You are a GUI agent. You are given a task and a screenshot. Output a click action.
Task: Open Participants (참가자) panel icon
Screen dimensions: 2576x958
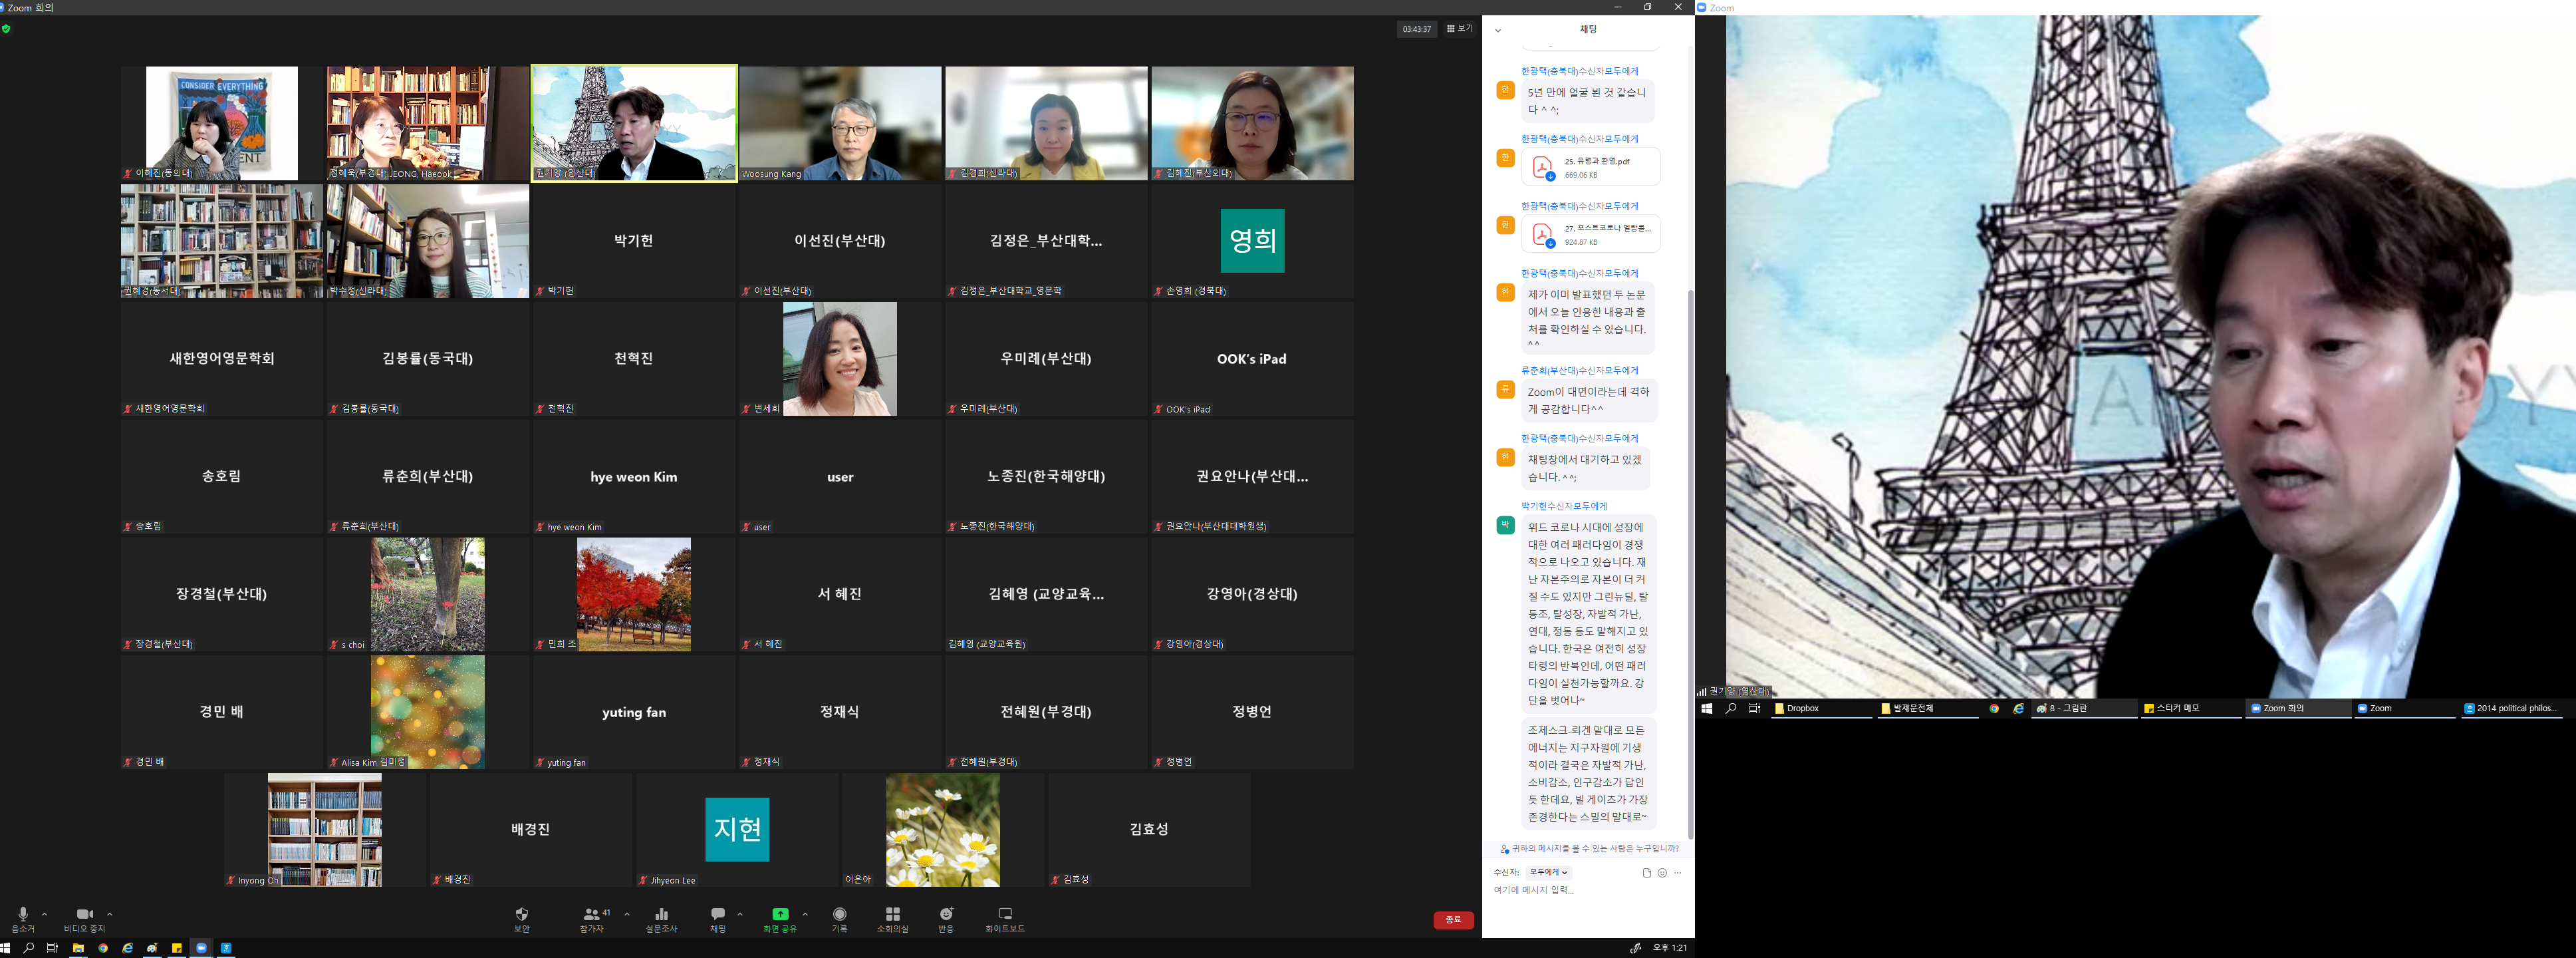click(x=592, y=914)
